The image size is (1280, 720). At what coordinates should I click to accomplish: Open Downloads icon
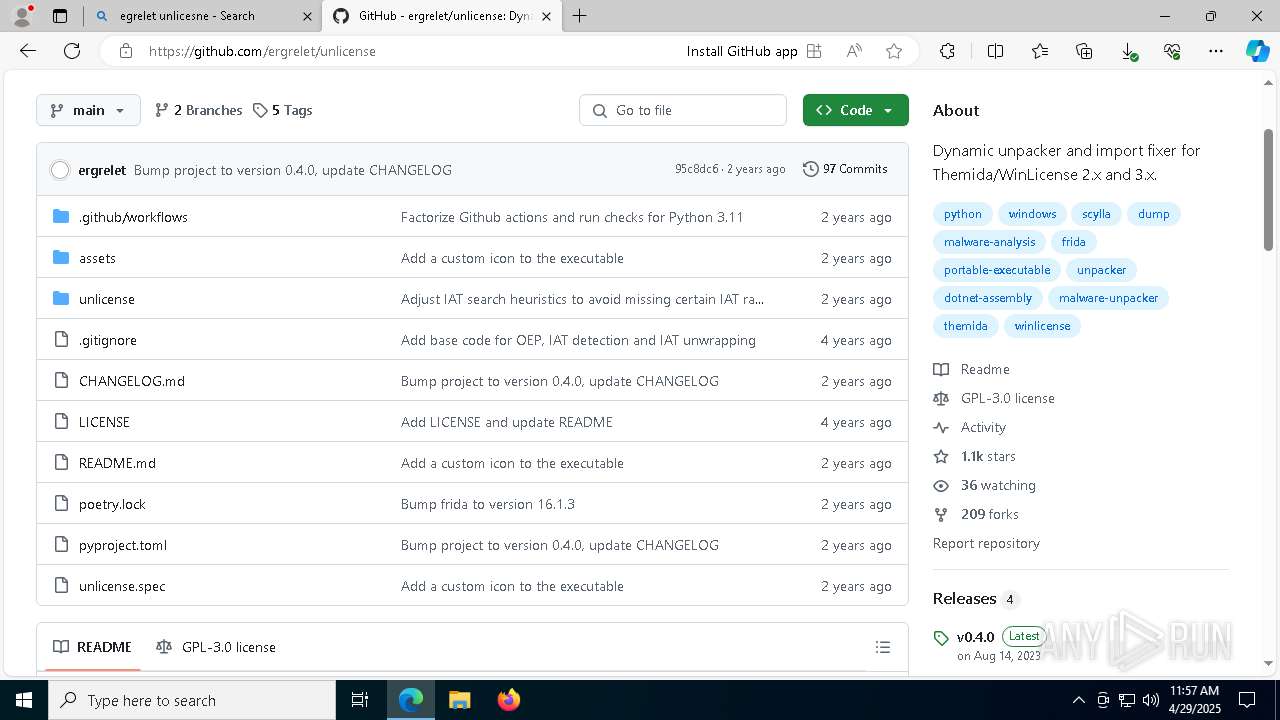pyautogui.click(x=1128, y=51)
